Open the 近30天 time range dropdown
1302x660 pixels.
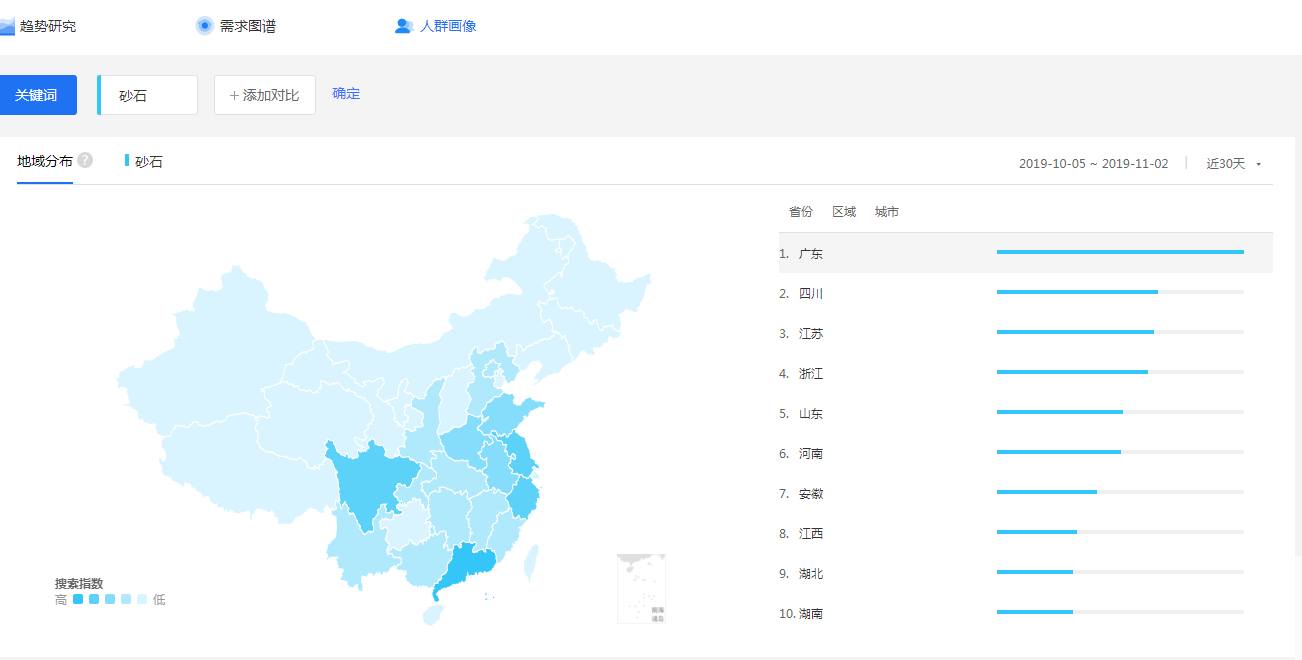[1226, 164]
